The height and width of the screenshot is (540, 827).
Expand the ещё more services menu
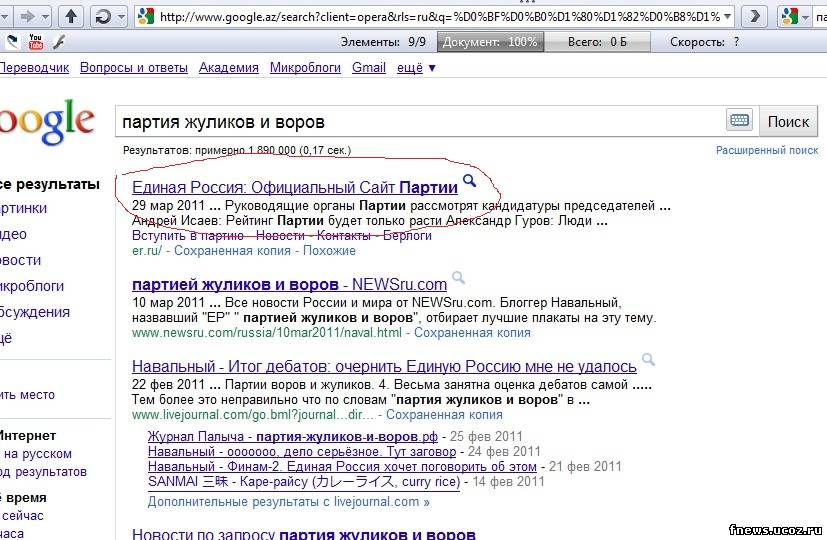pyautogui.click(x=416, y=68)
